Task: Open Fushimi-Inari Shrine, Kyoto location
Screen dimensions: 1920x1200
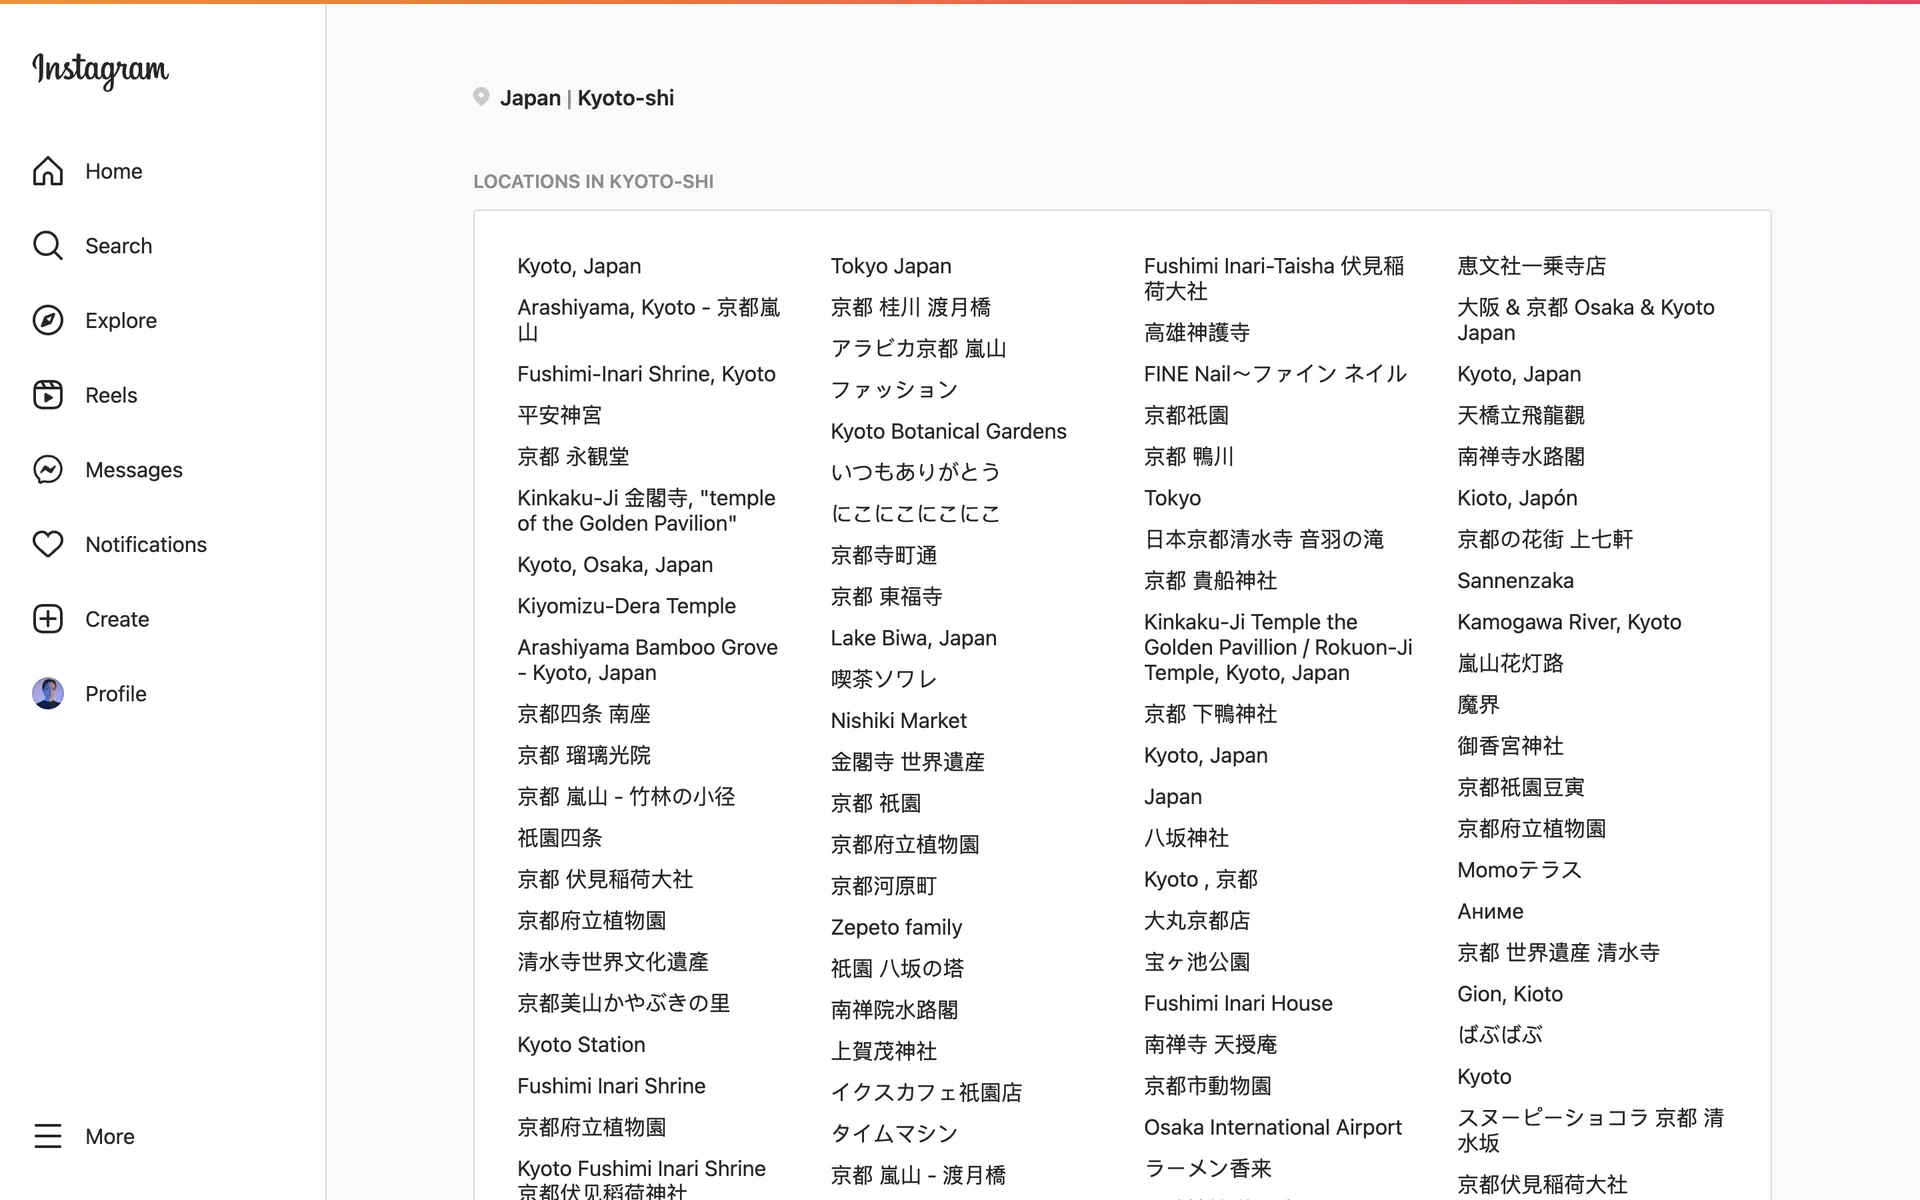Action: click(646, 374)
